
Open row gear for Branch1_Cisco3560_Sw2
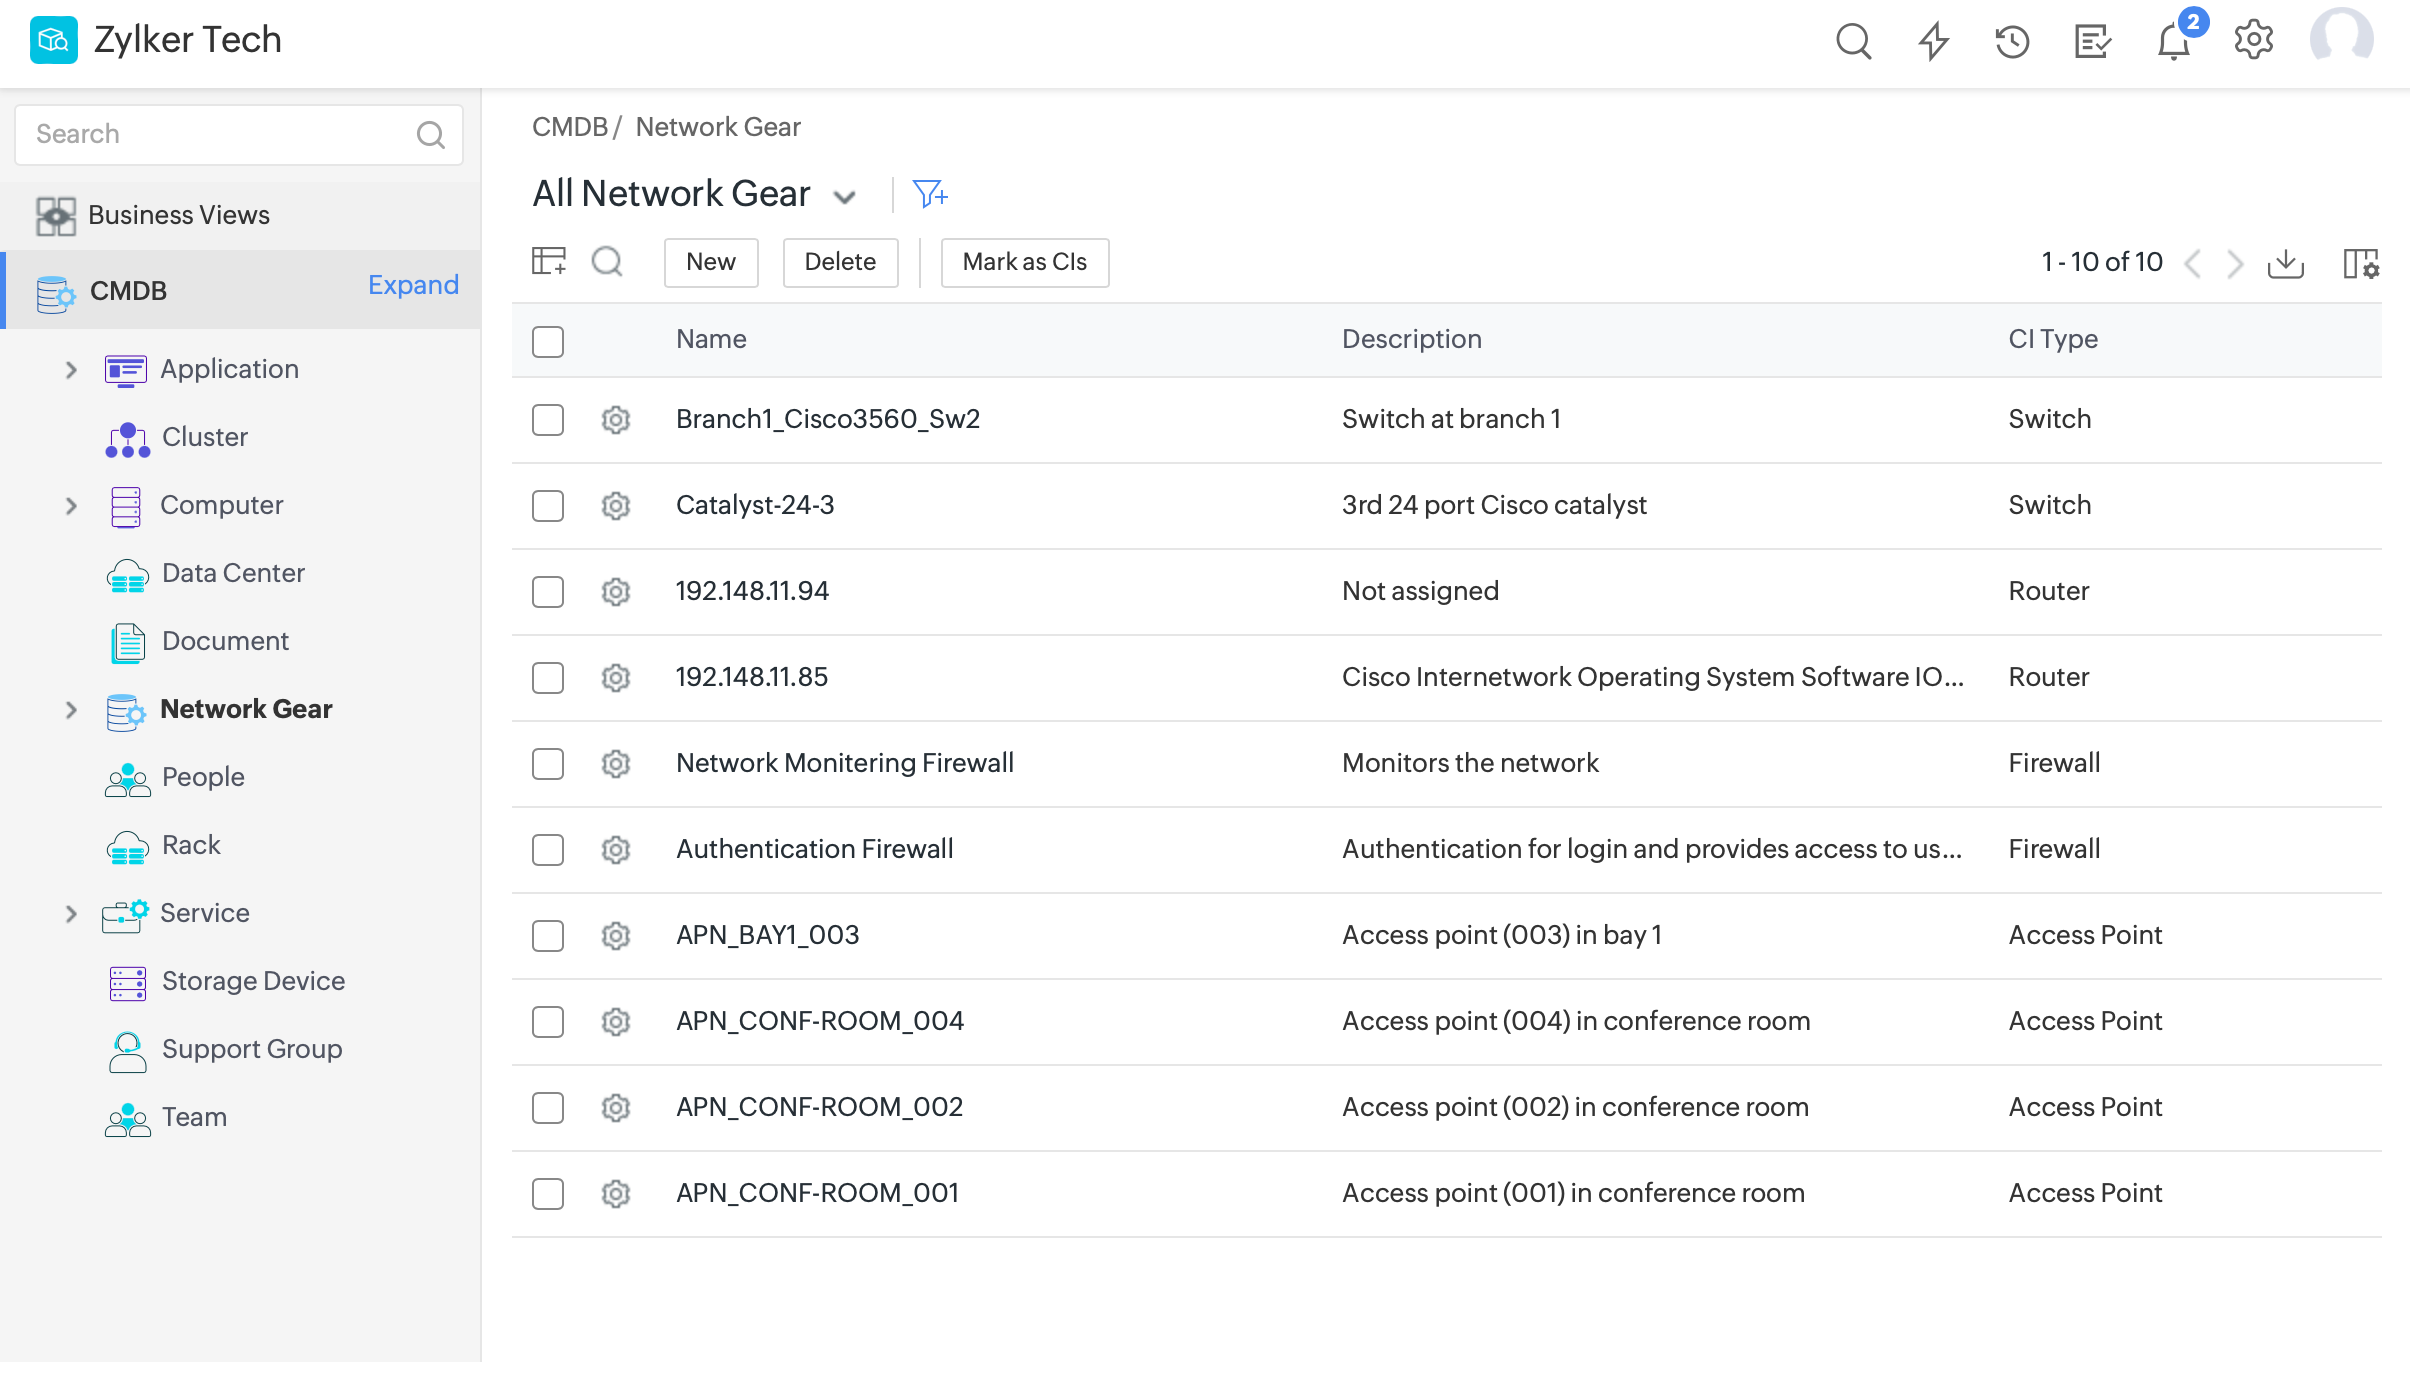click(x=616, y=420)
